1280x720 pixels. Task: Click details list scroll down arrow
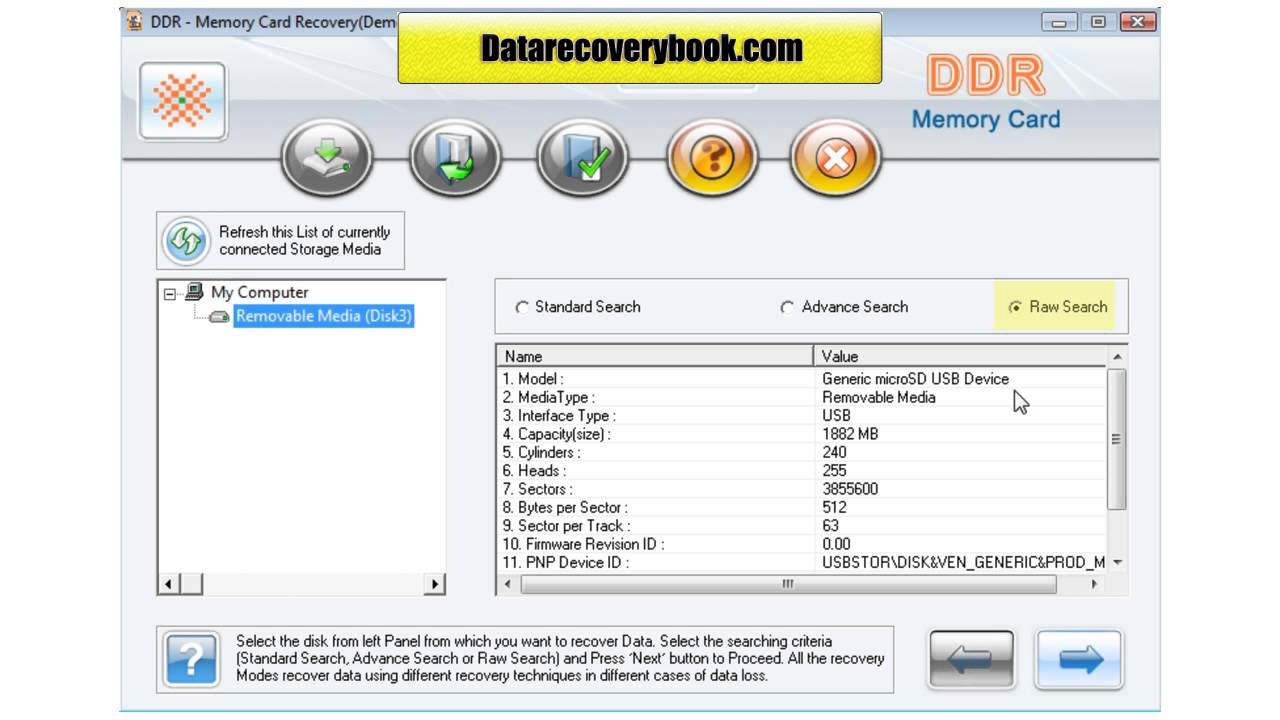tap(1117, 562)
